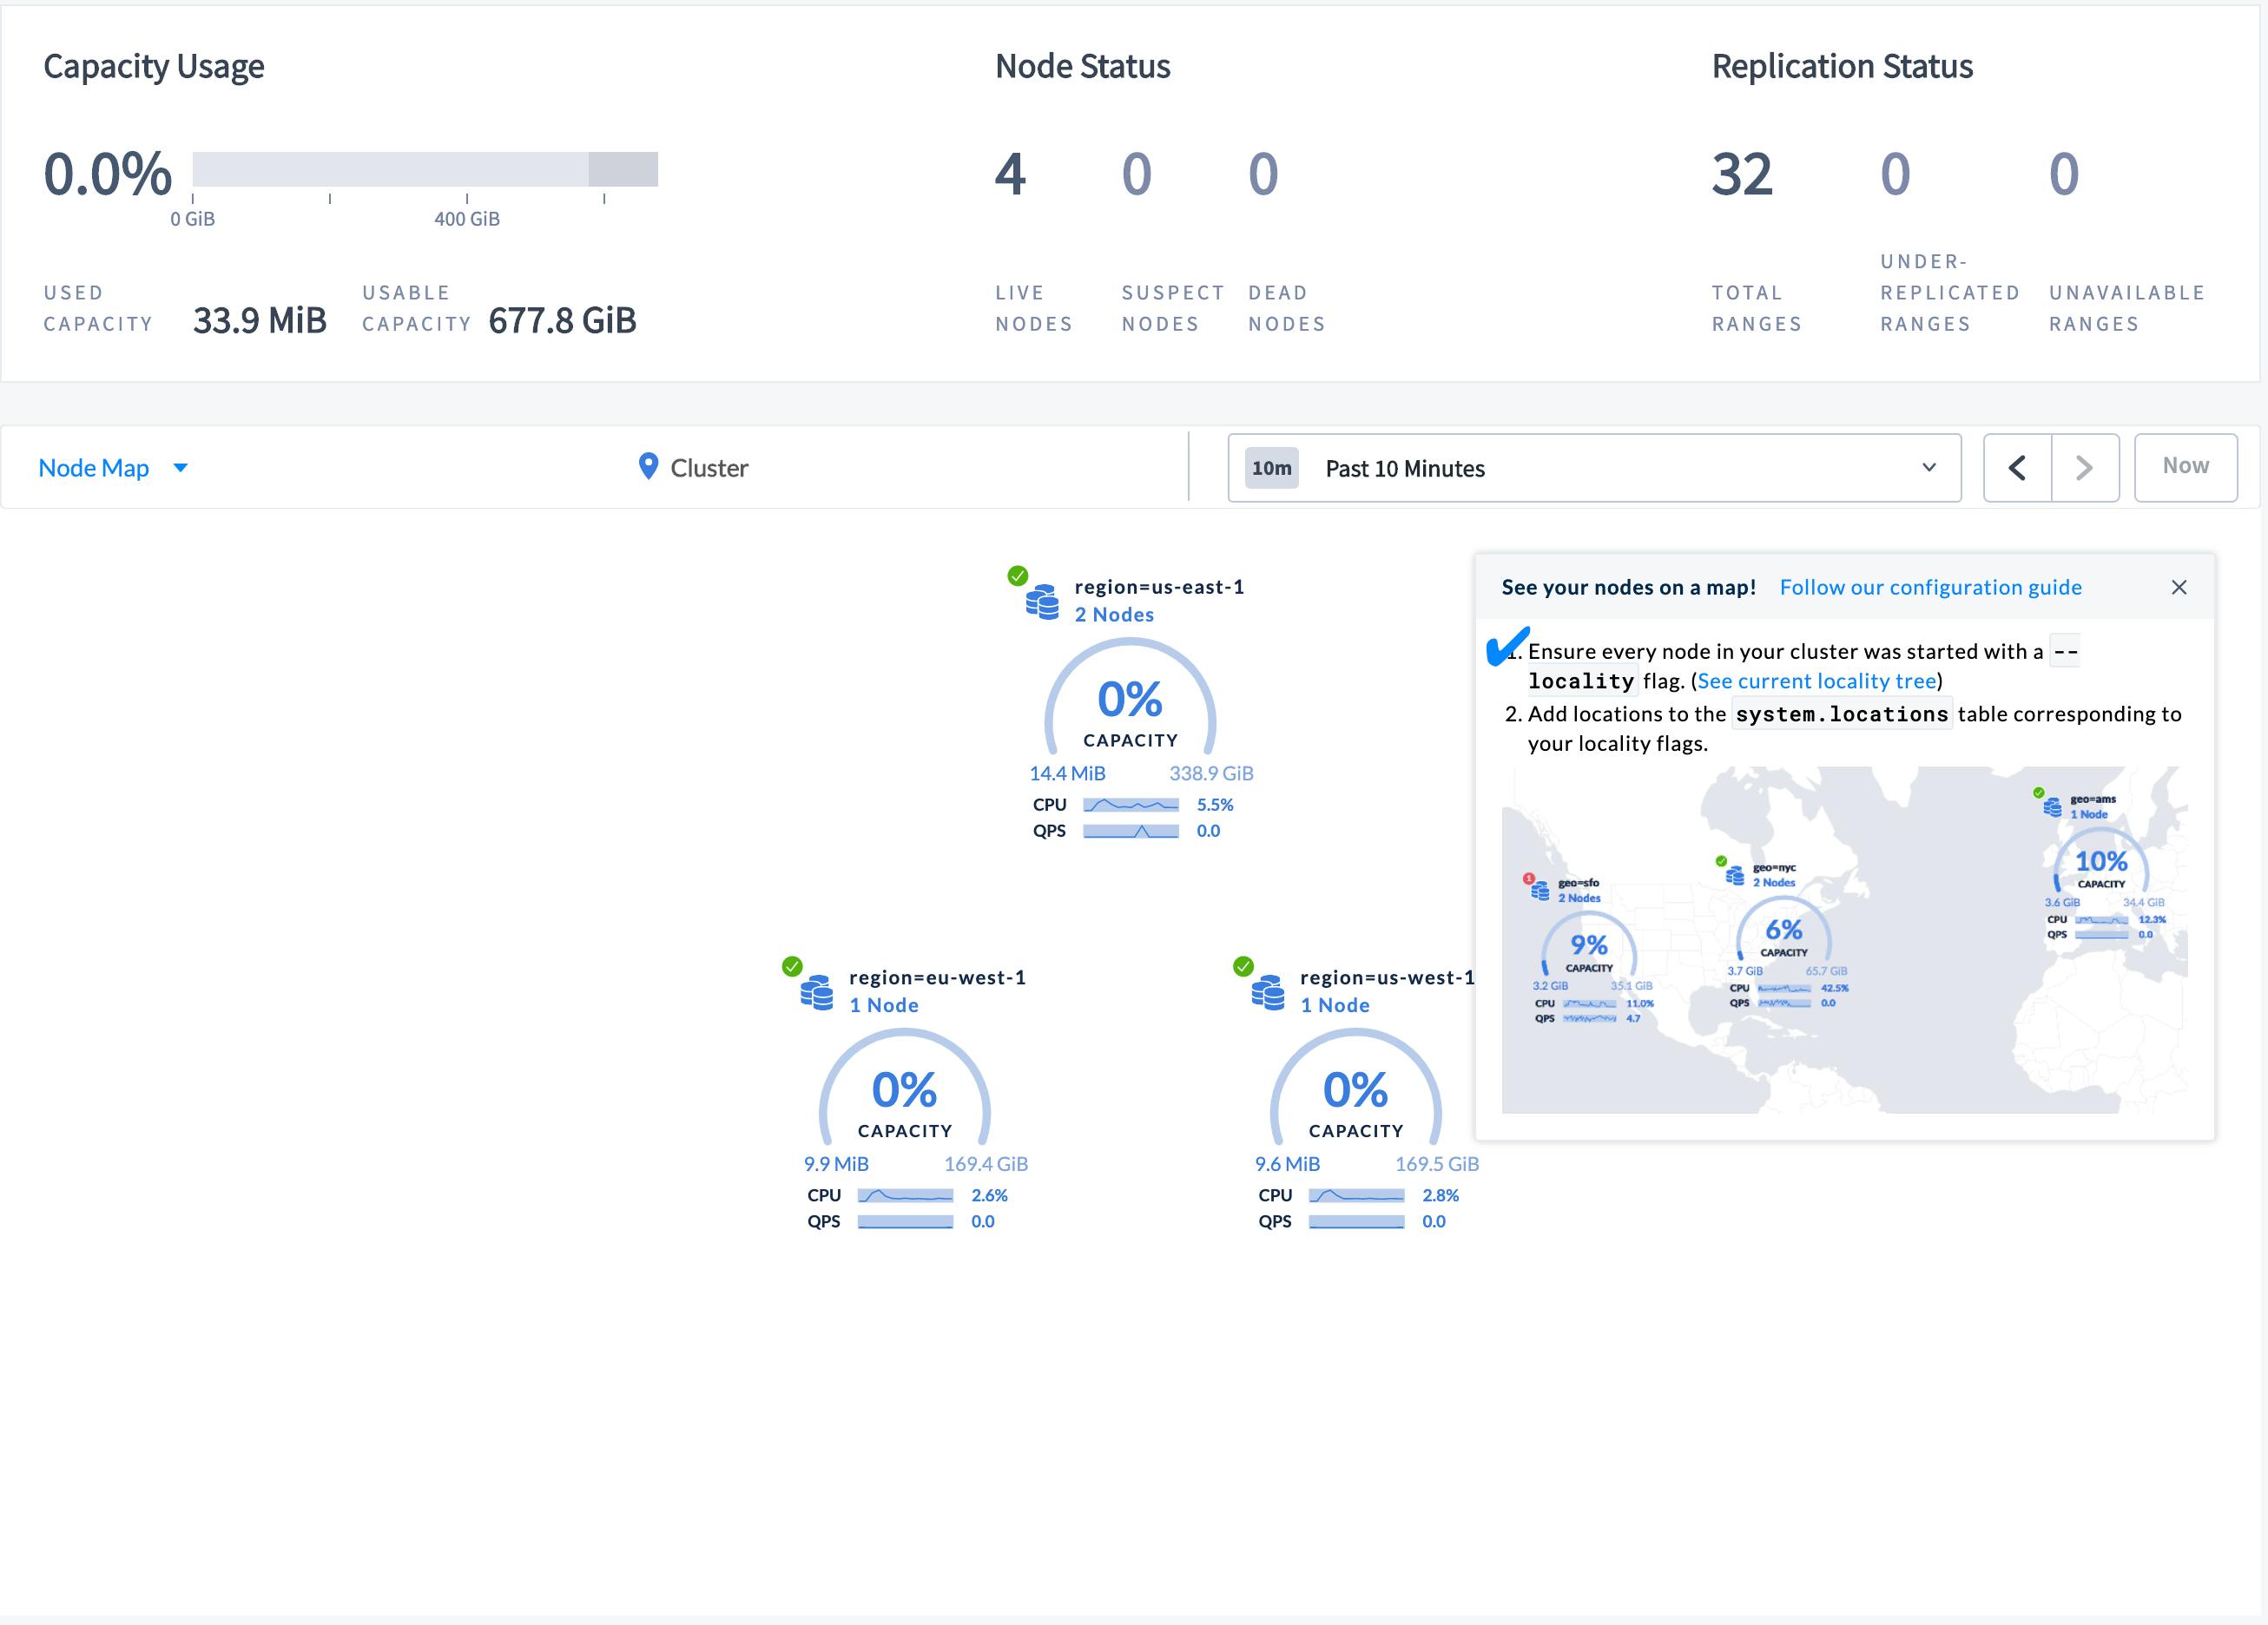Open Follow our configuration guide link
Viewport: 2268px width, 1625px height.
coord(1930,587)
